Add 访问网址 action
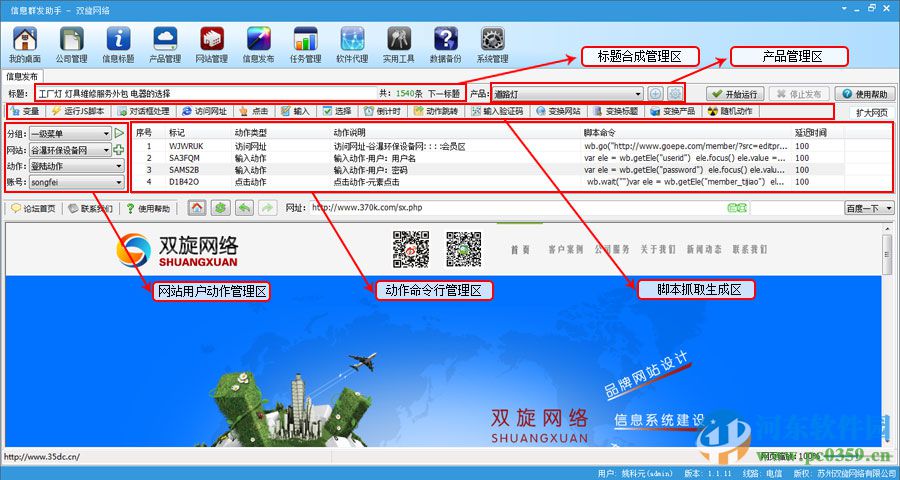The height and width of the screenshot is (480, 900). [x=204, y=111]
